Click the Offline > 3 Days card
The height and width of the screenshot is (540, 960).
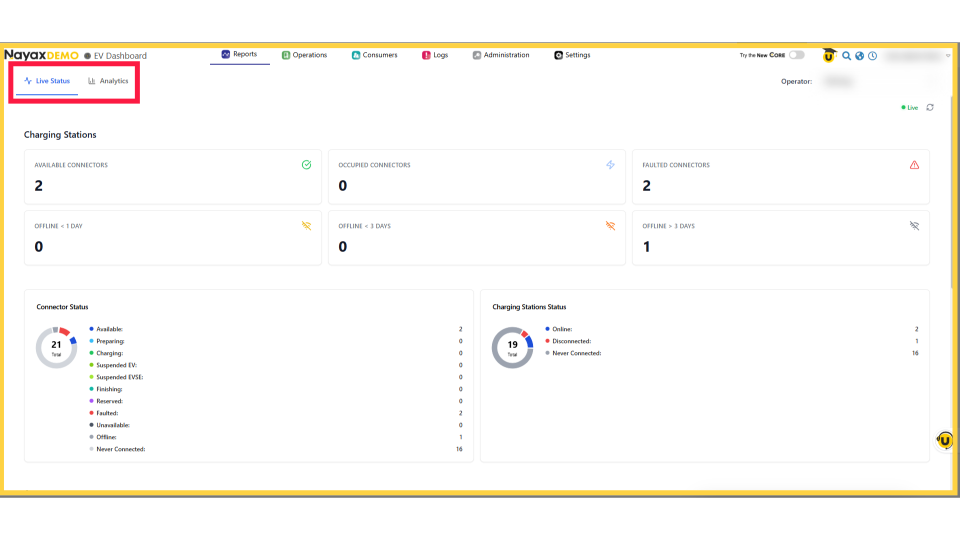click(780, 238)
